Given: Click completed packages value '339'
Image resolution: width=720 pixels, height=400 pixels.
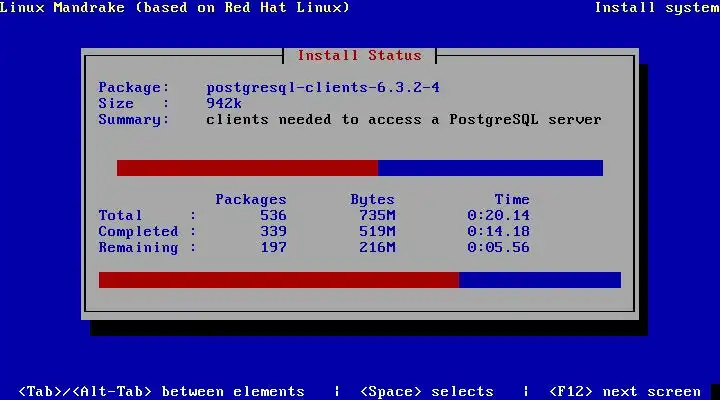Looking at the screenshot, I should click(273, 231).
